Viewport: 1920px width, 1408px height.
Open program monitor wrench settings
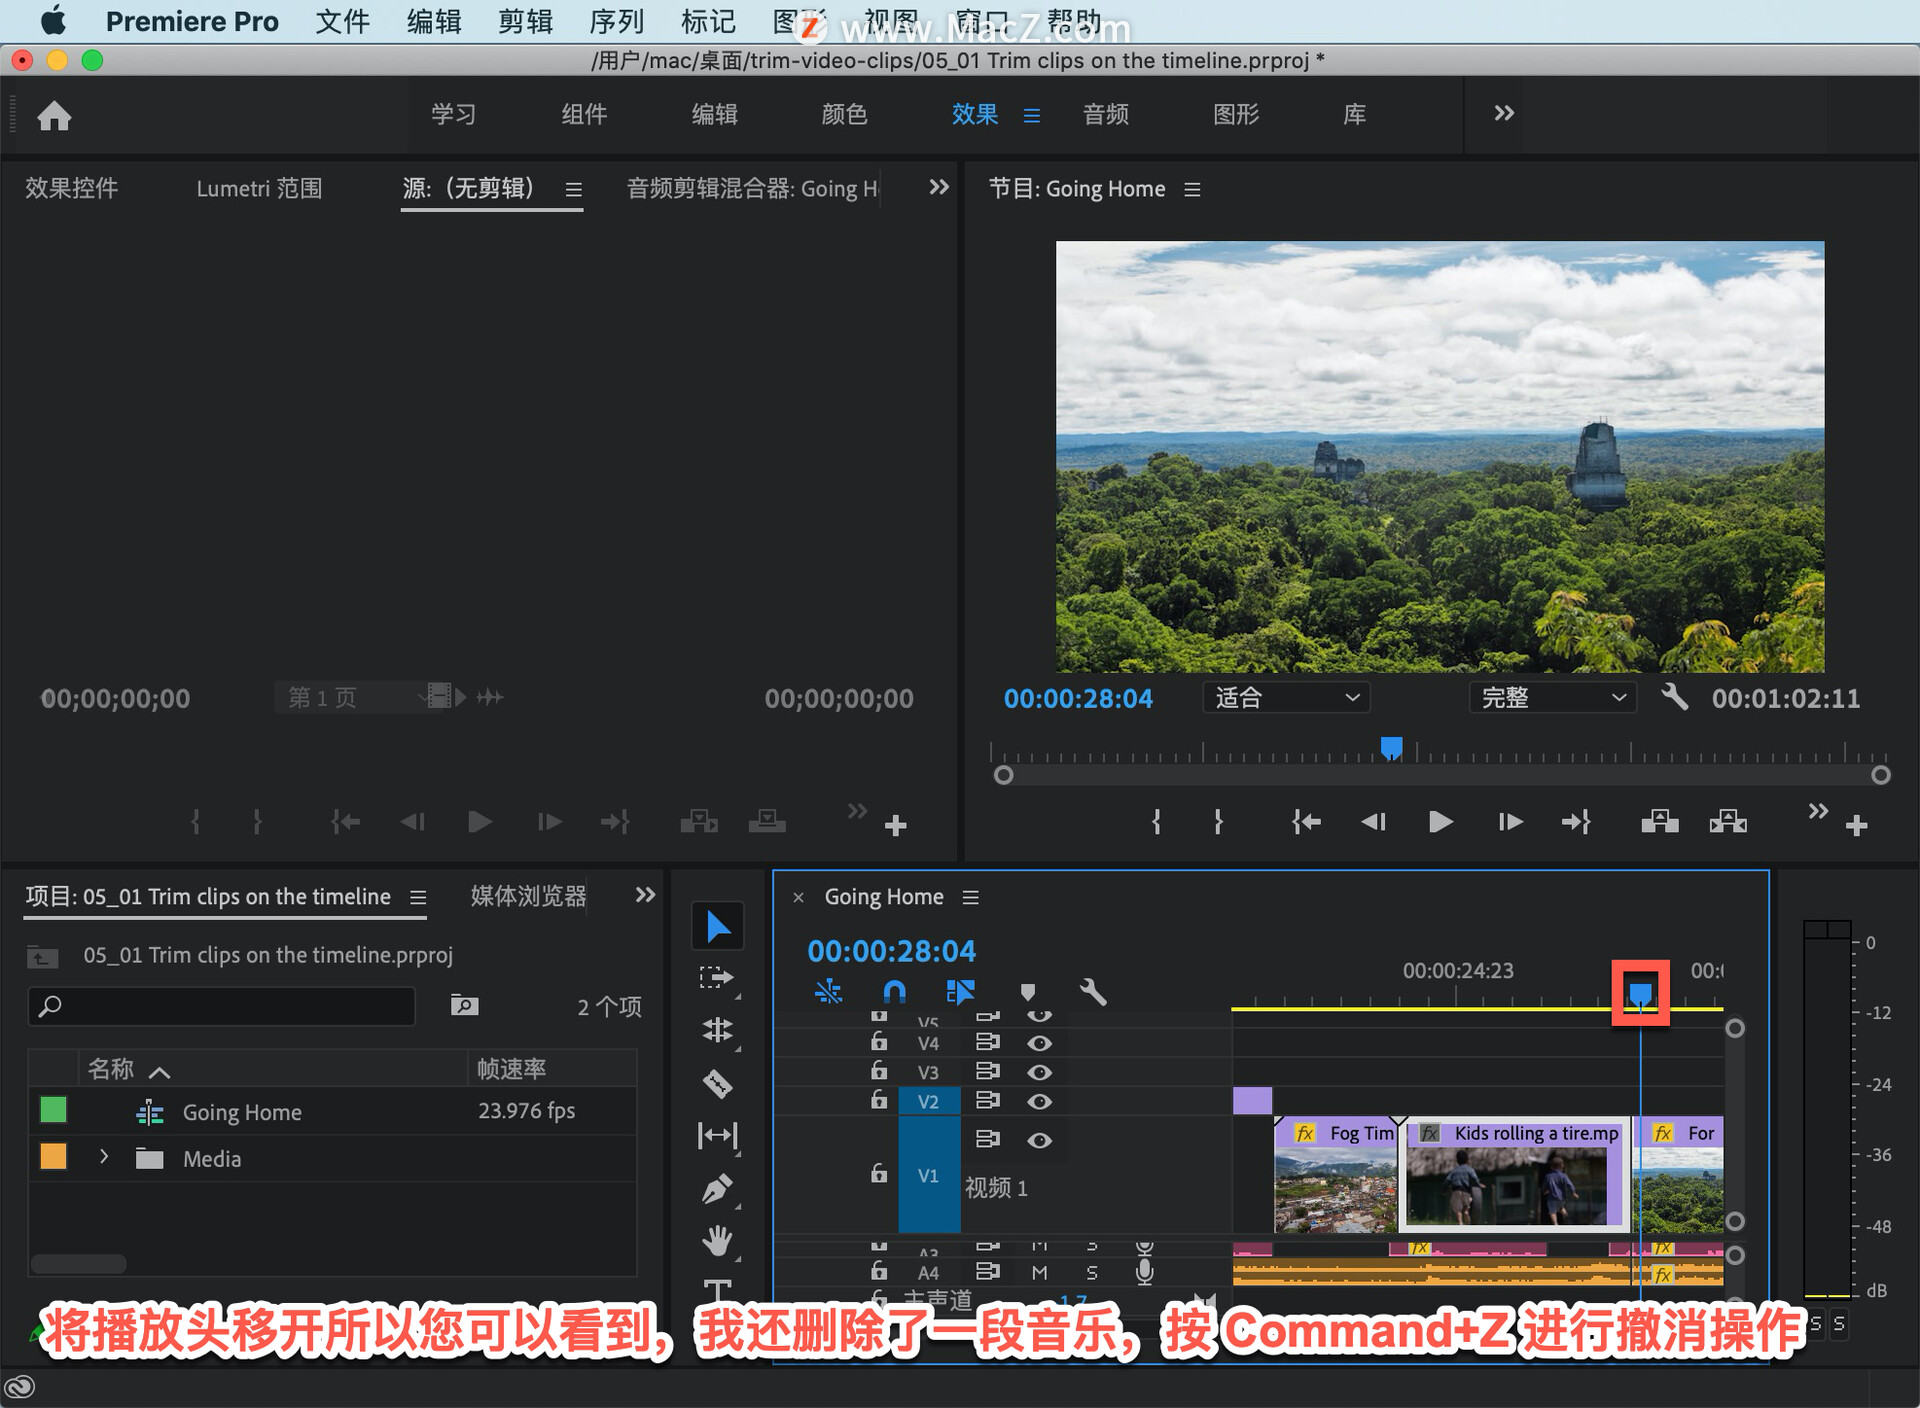click(x=1674, y=697)
